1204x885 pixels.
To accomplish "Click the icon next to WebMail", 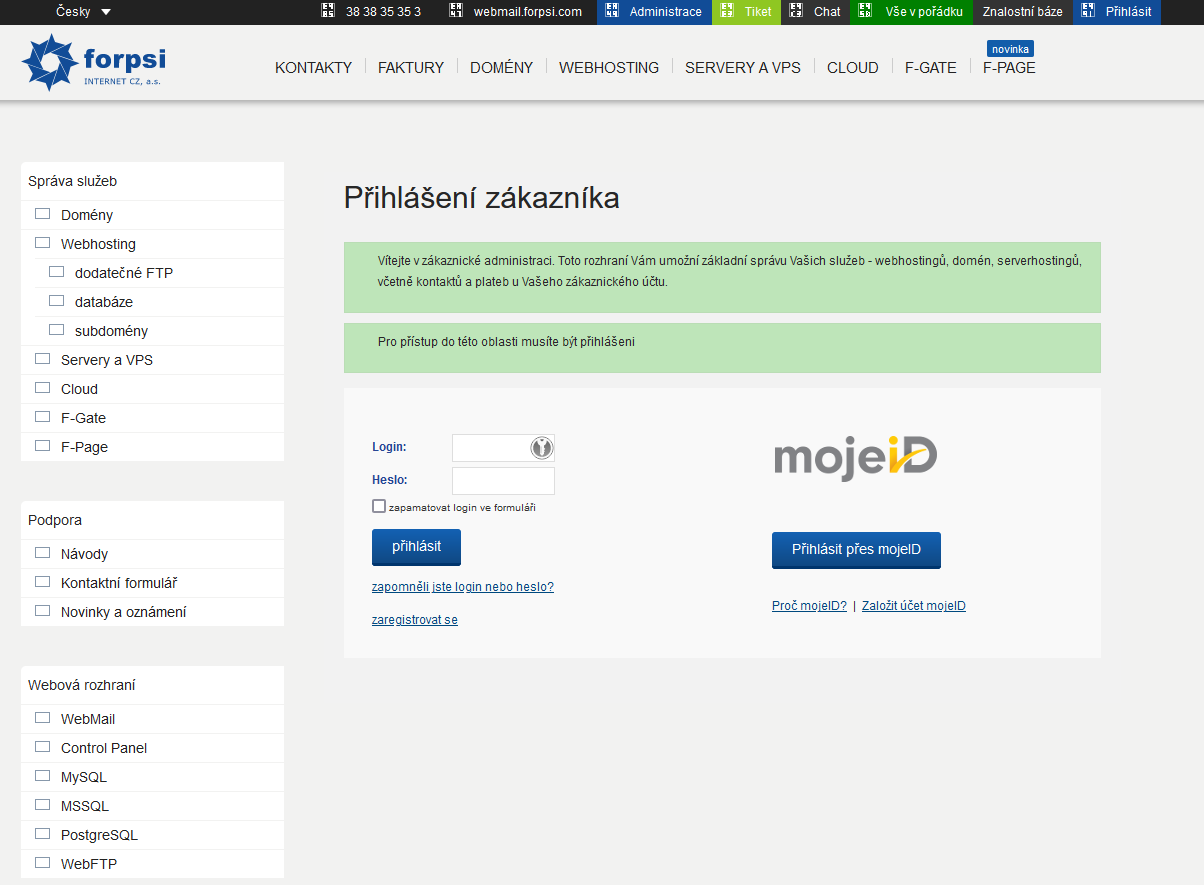I will [x=42, y=718].
